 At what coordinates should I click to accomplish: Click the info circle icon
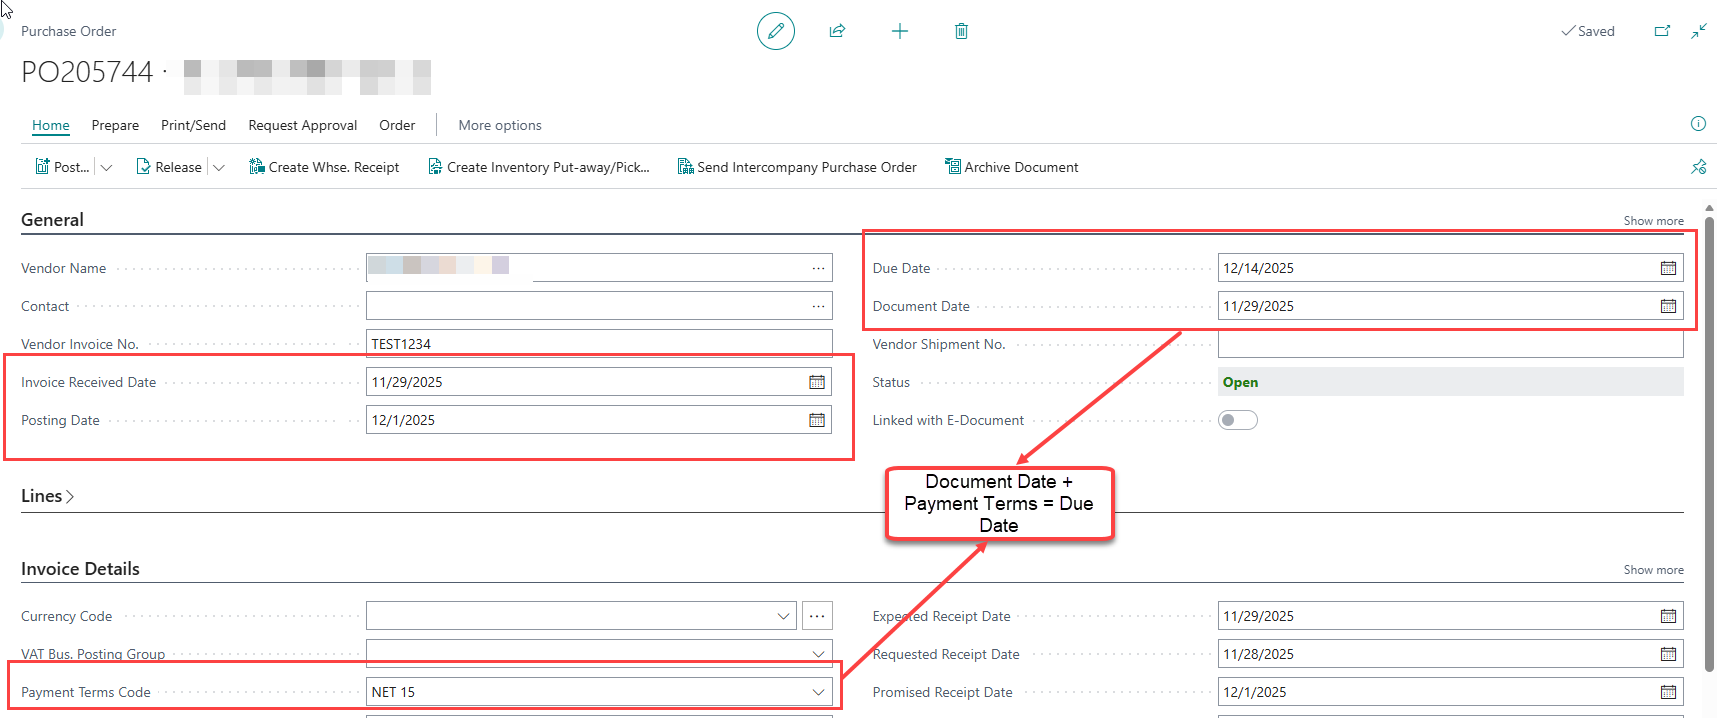point(1698,124)
